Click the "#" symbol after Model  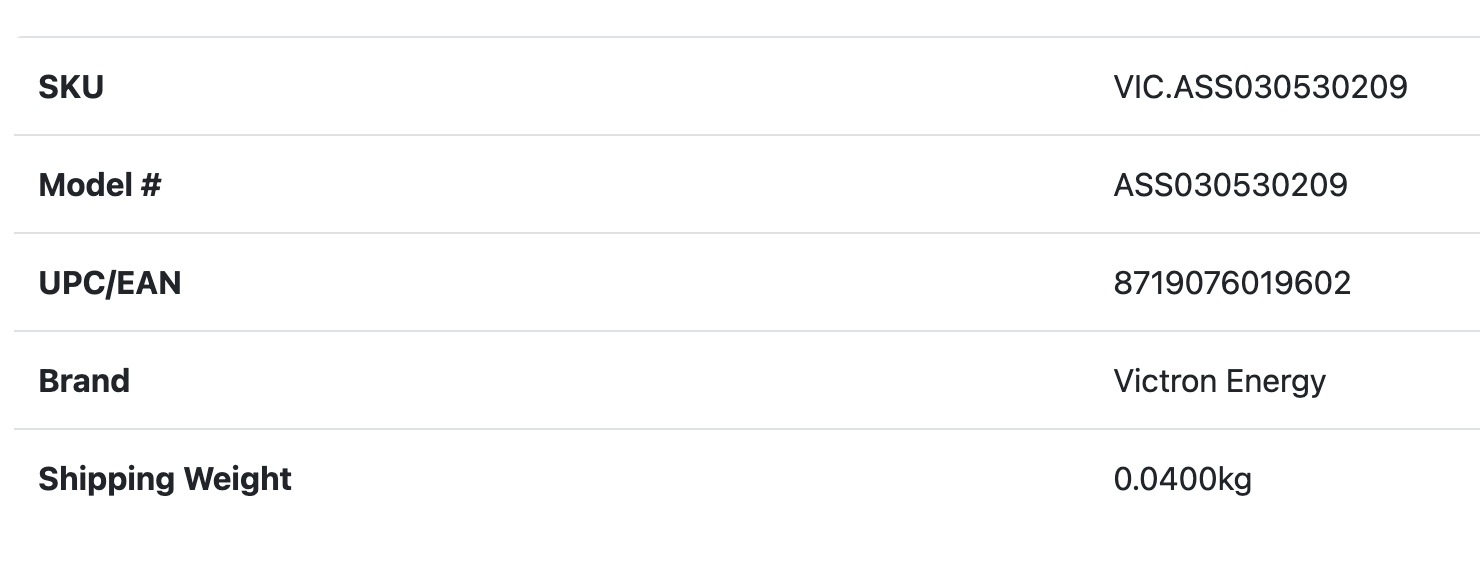point(150,185)
